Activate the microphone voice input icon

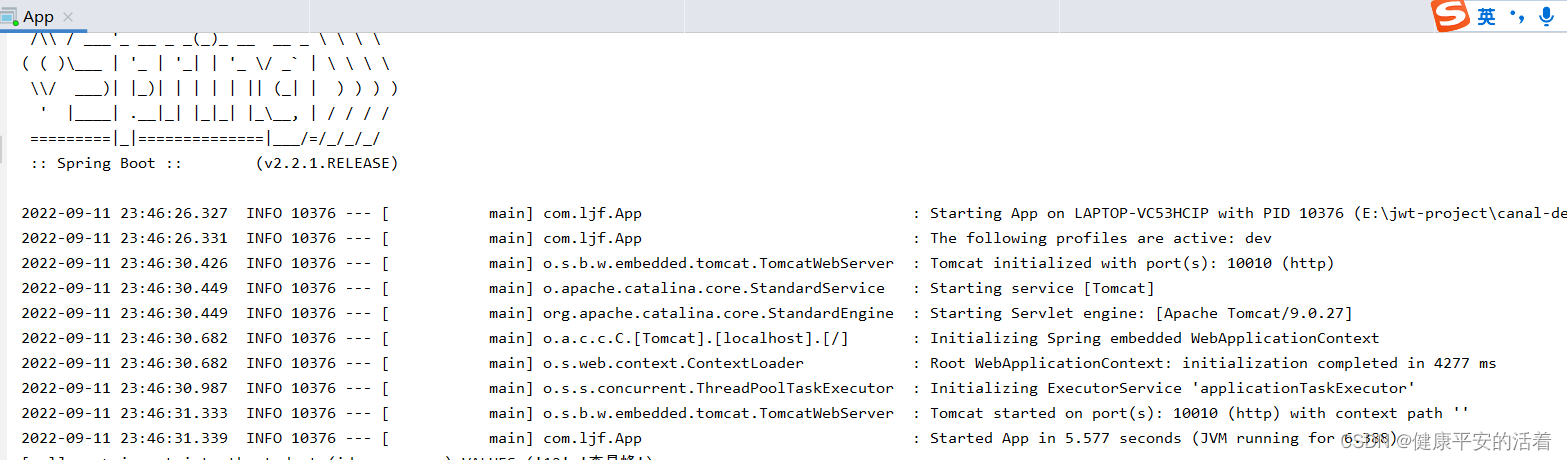point(1547,17)
